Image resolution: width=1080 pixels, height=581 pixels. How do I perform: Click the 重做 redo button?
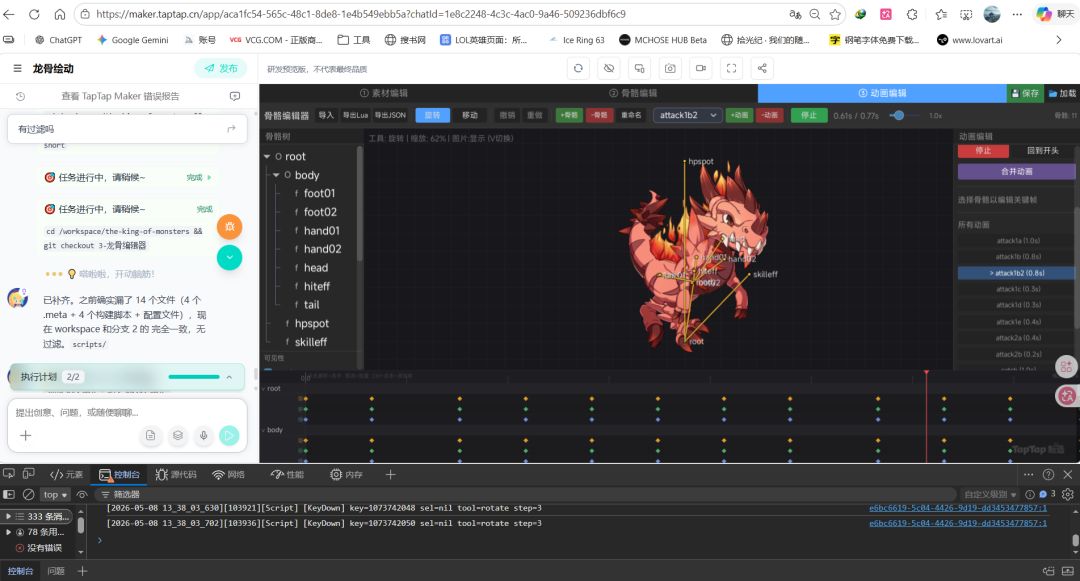[534, 115]
